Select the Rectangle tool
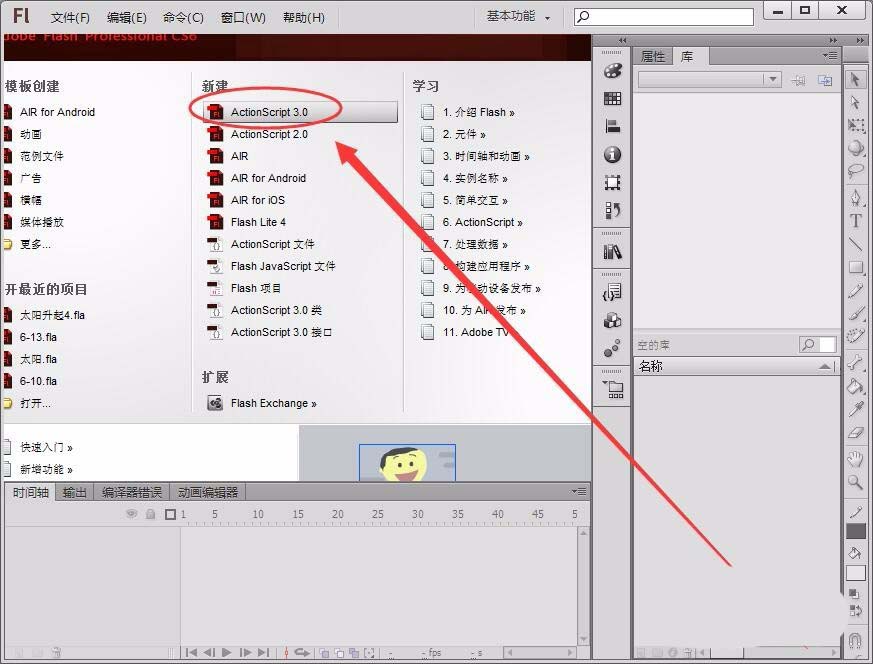 856,267
